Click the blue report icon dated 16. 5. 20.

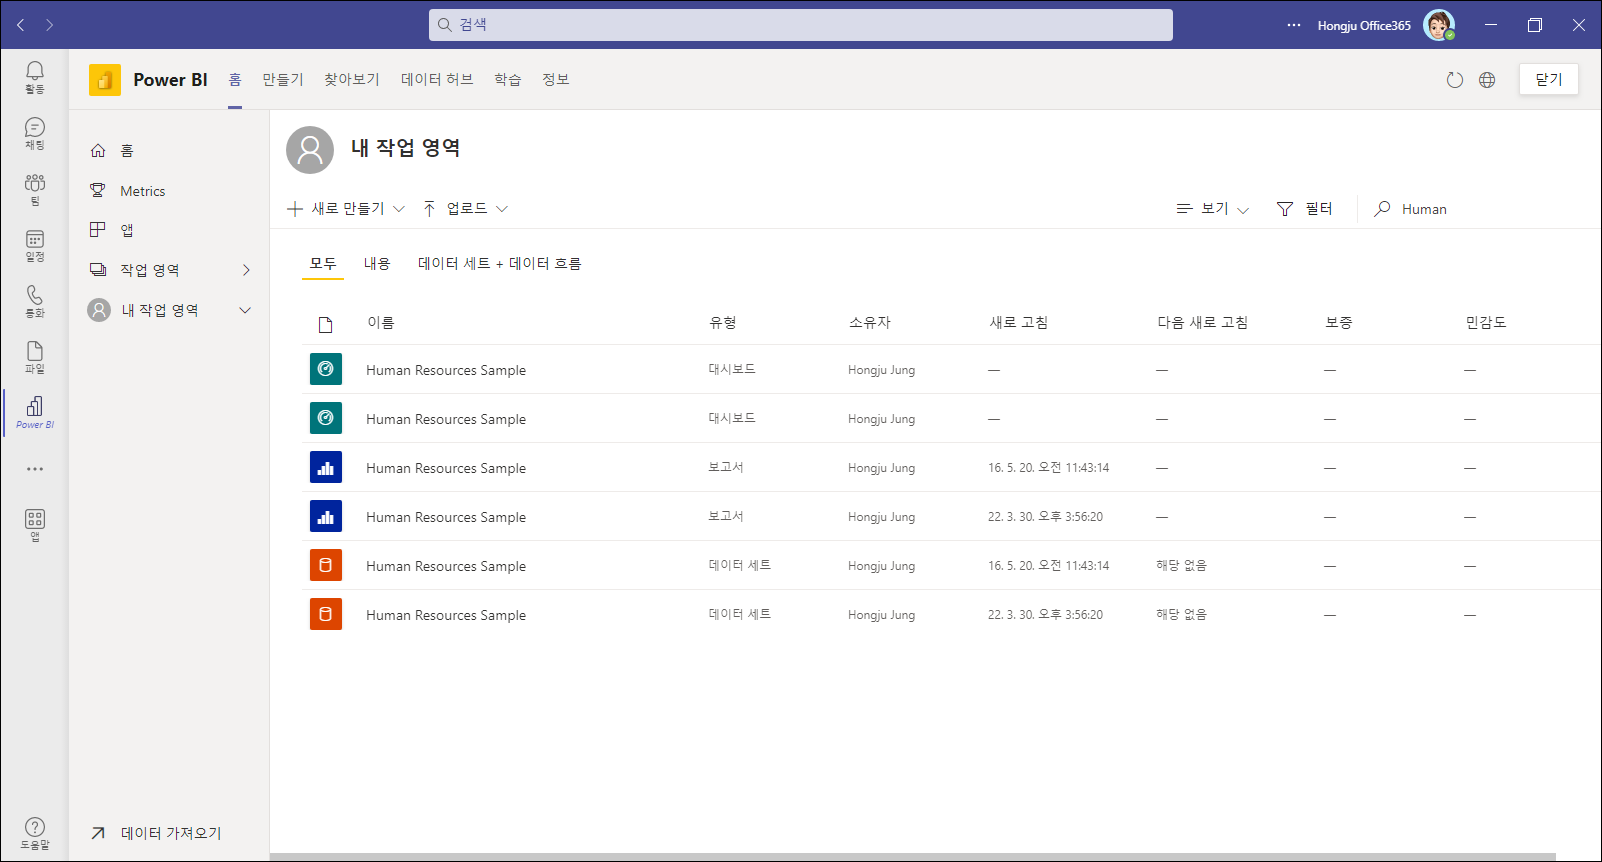pyautogui.click(x=326, y=467)
